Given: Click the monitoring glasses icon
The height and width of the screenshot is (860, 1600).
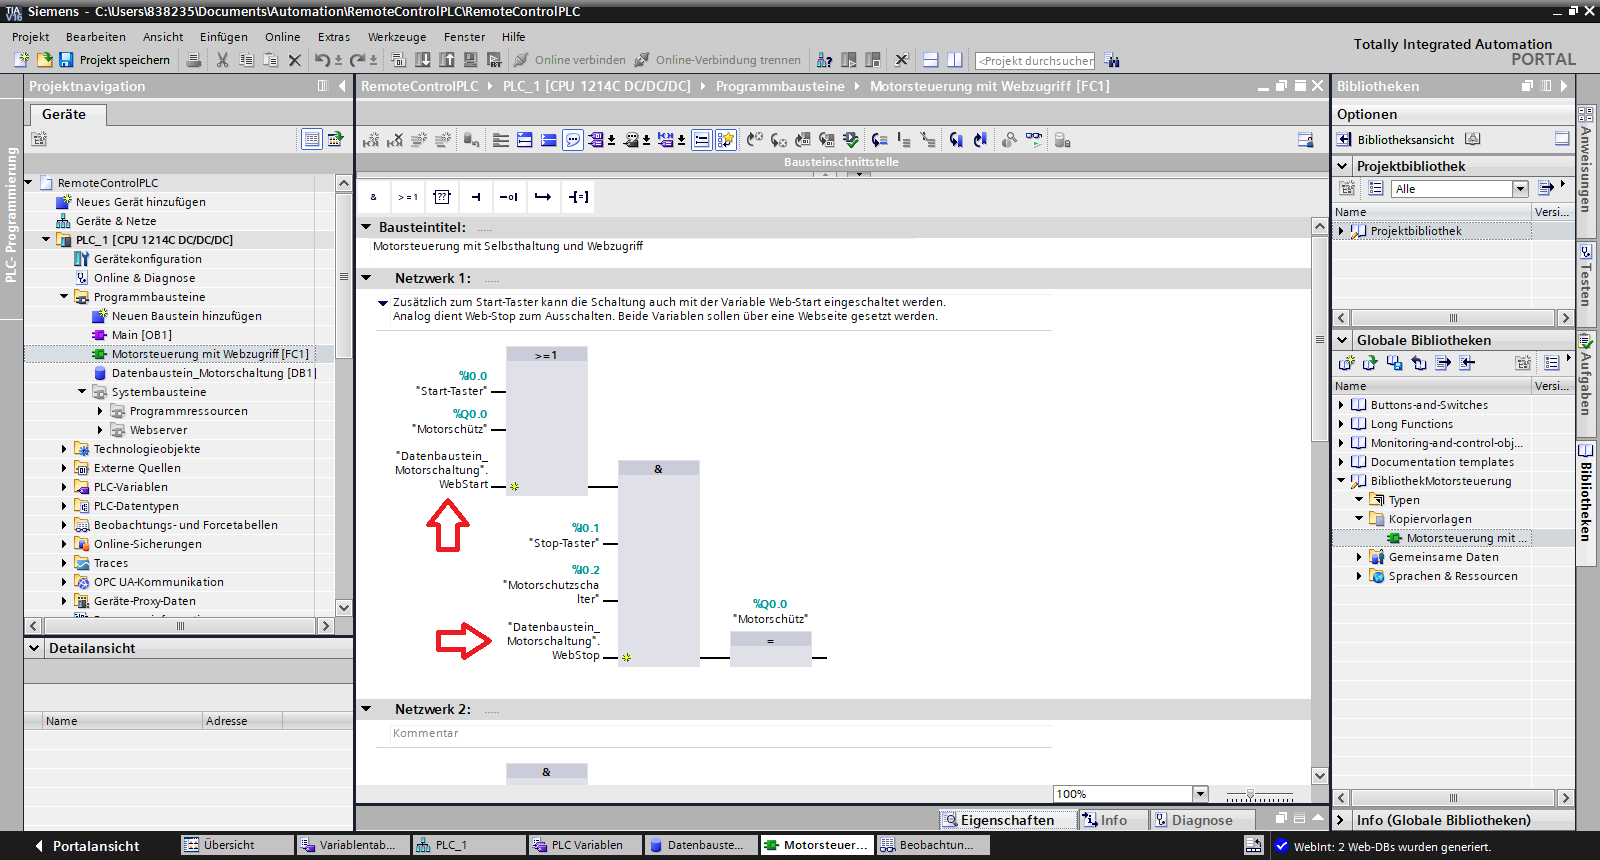Looking at the screenshot, I should [1034, 140].
